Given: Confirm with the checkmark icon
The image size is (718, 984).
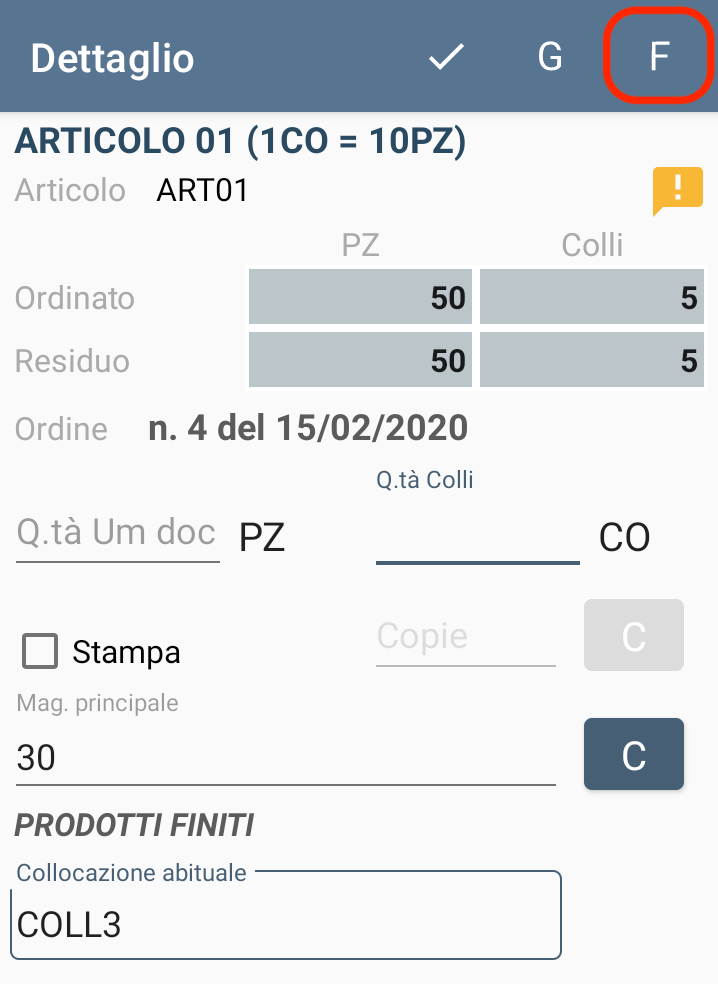Looking at the screenshot, I should [x=446, y=57].
